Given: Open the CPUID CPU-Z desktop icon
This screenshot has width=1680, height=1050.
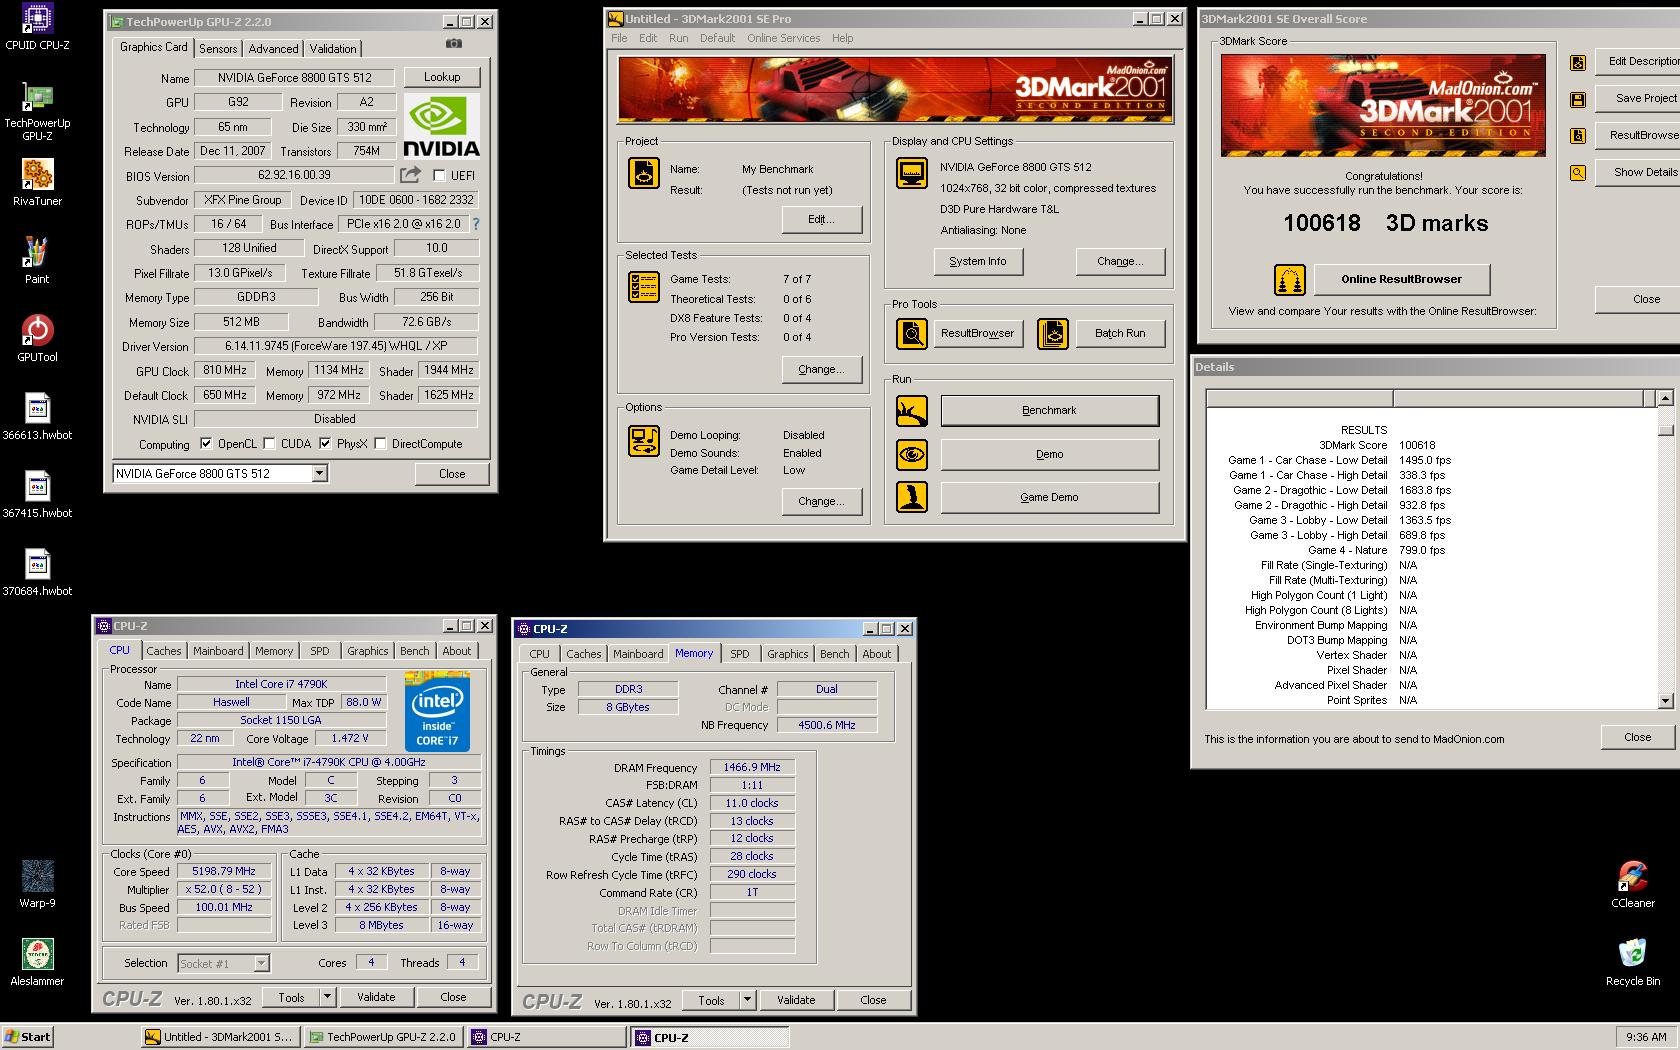Looking at the screenshot, I should pos(37,18).
